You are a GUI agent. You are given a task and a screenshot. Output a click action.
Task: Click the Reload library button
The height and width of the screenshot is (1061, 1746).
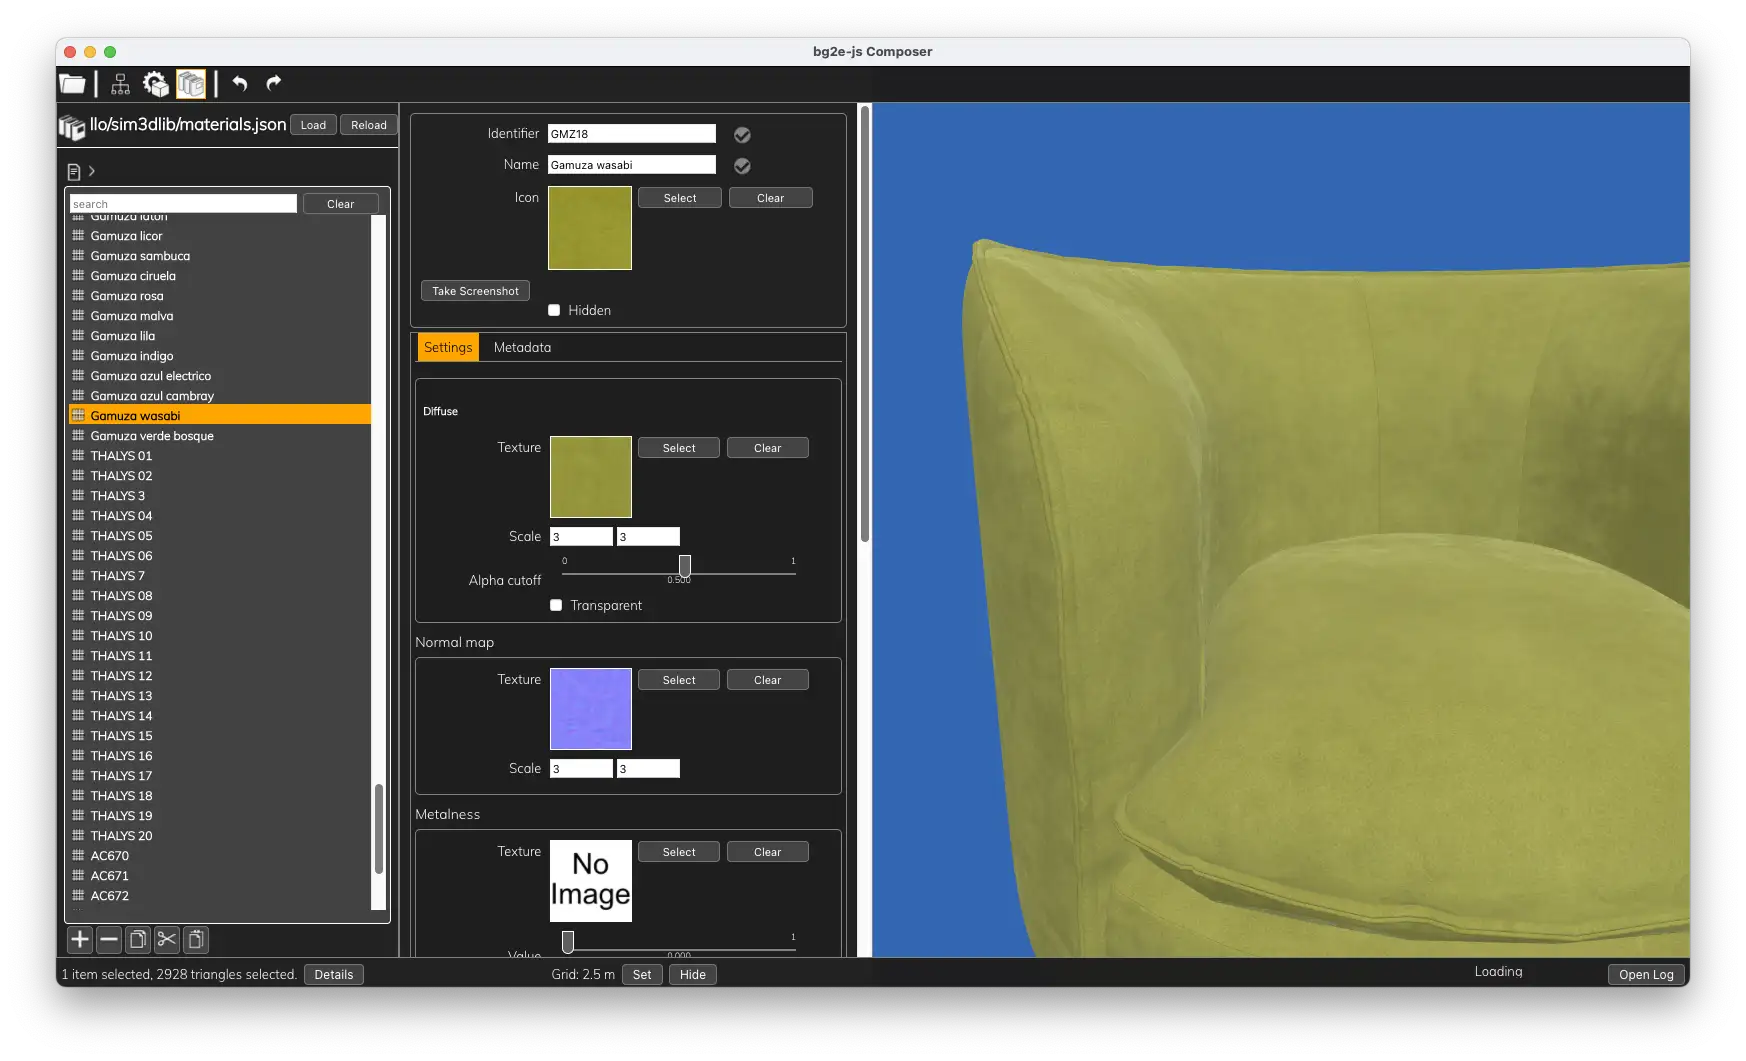(369, 125)
